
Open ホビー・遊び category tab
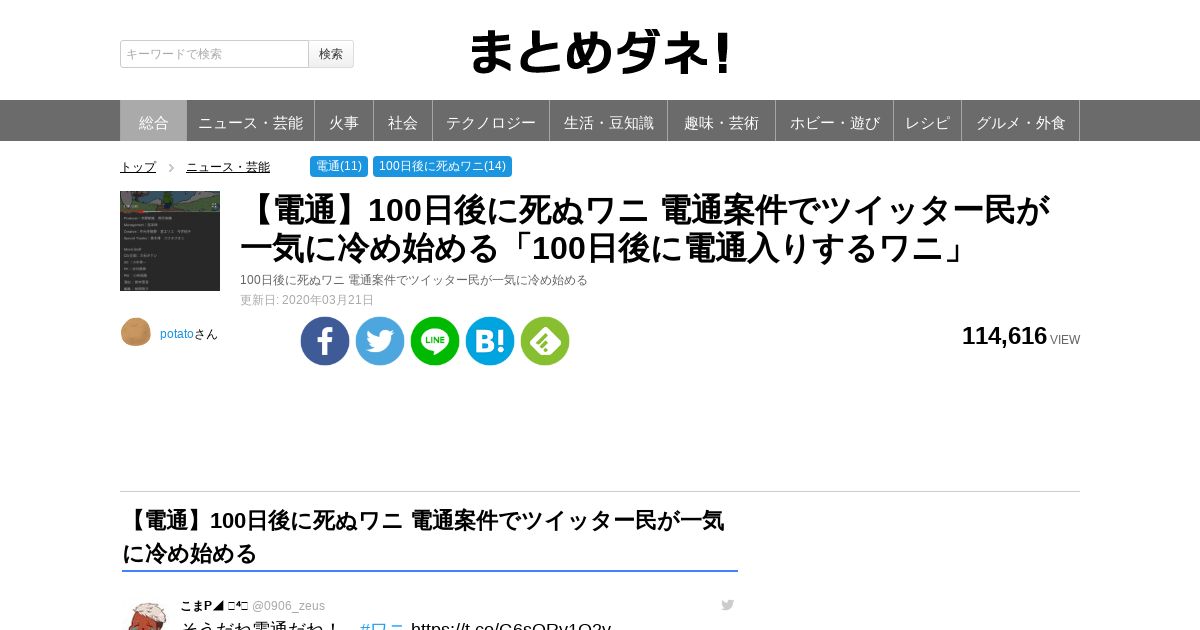point(835,121)
